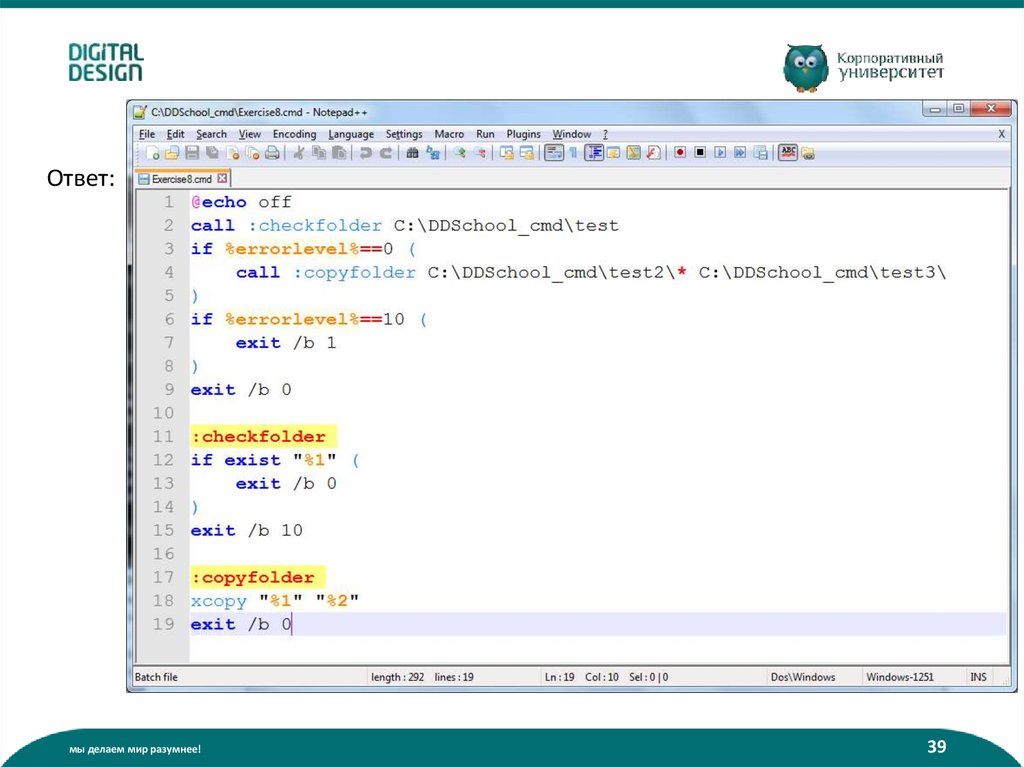Image resolution: width=1024 pixels, height=767 pixels.
Task: Toggle show all characters pilcrow button
Action: coord(573,153)
